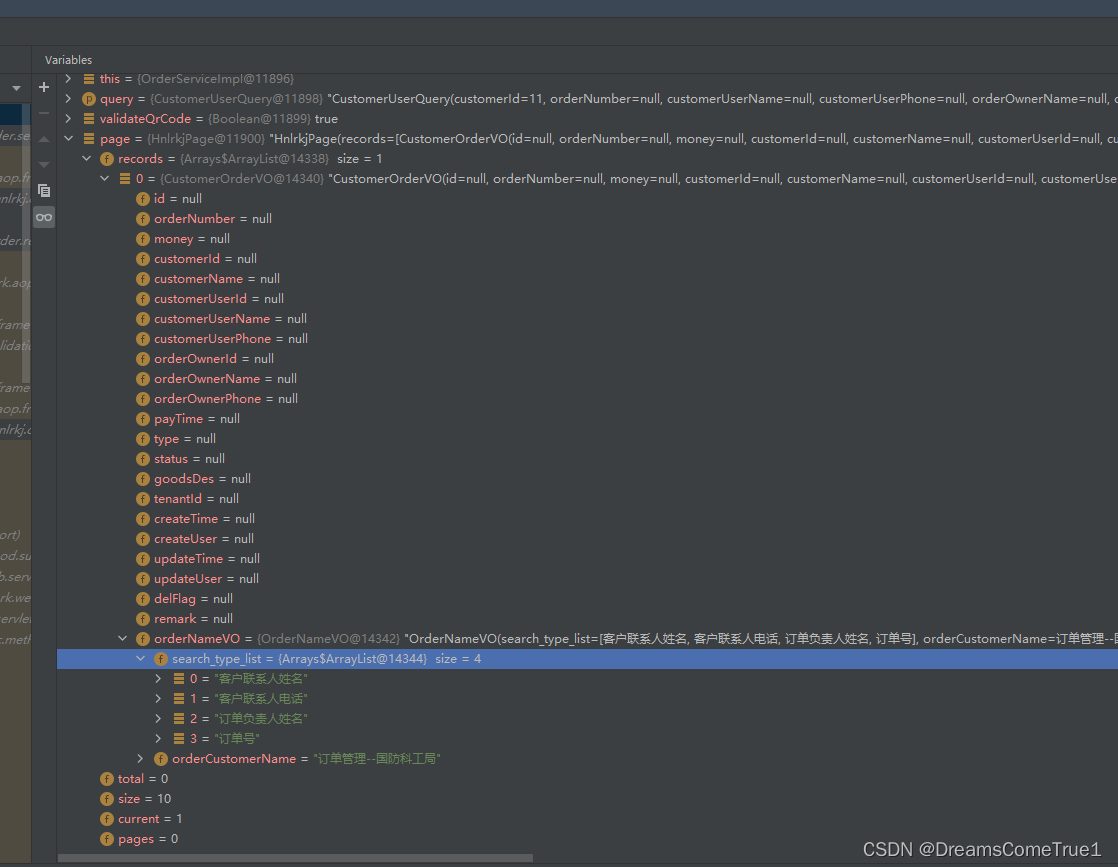
Task: Select the 'customerUserPhone = null' row
Action: point(588,339)
